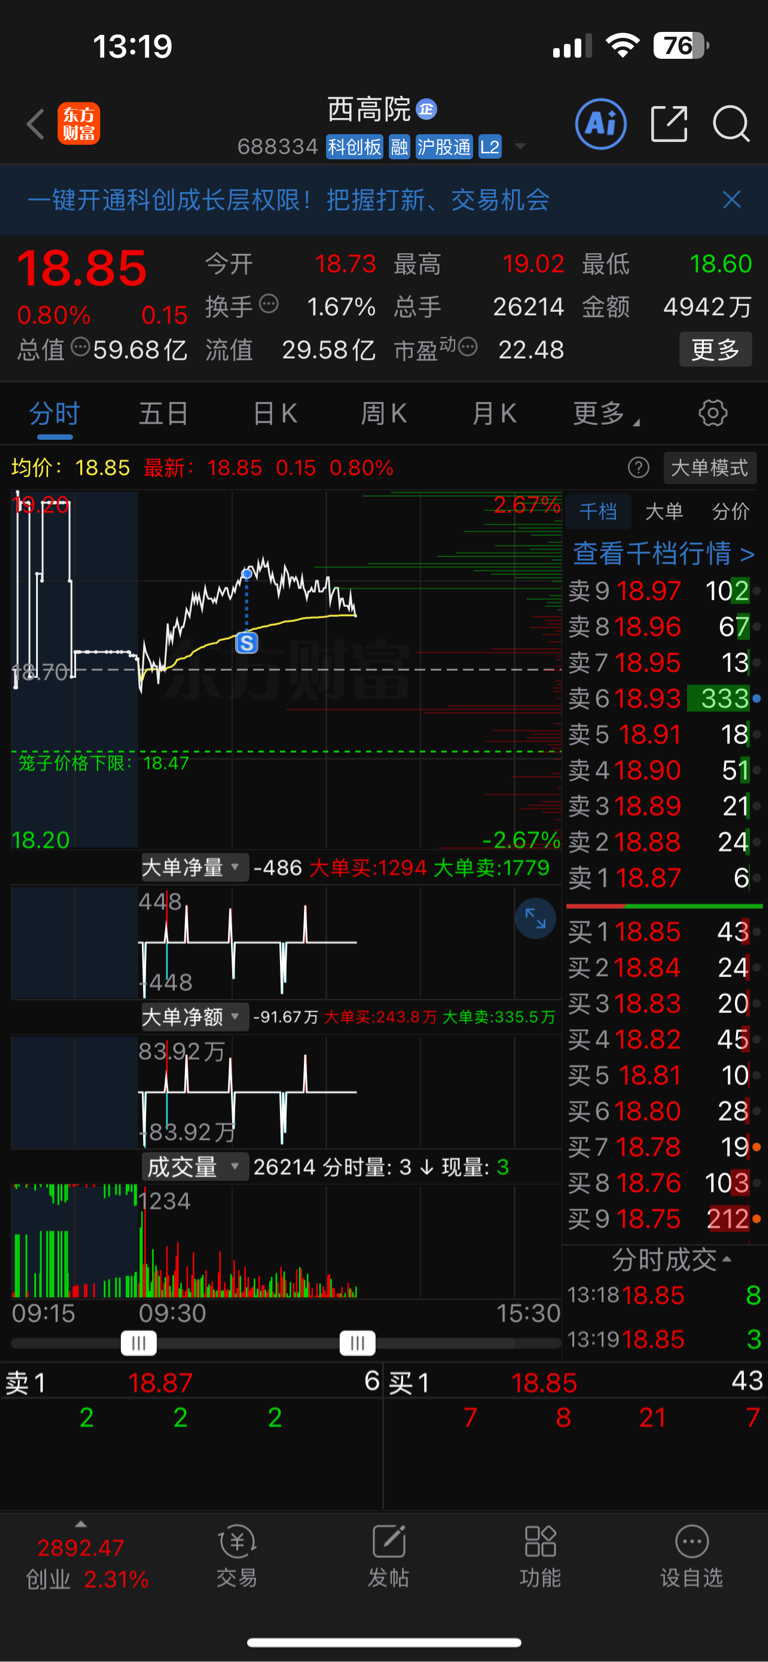Tap the L2 badge
This screenshot has width=768, height=1662.
(x=490, y=147)
